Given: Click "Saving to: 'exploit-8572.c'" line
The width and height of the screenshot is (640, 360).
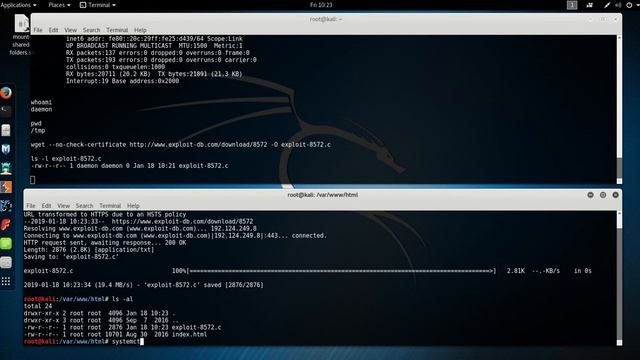Looking at the screenshot, I should click(x=71, y=257).
